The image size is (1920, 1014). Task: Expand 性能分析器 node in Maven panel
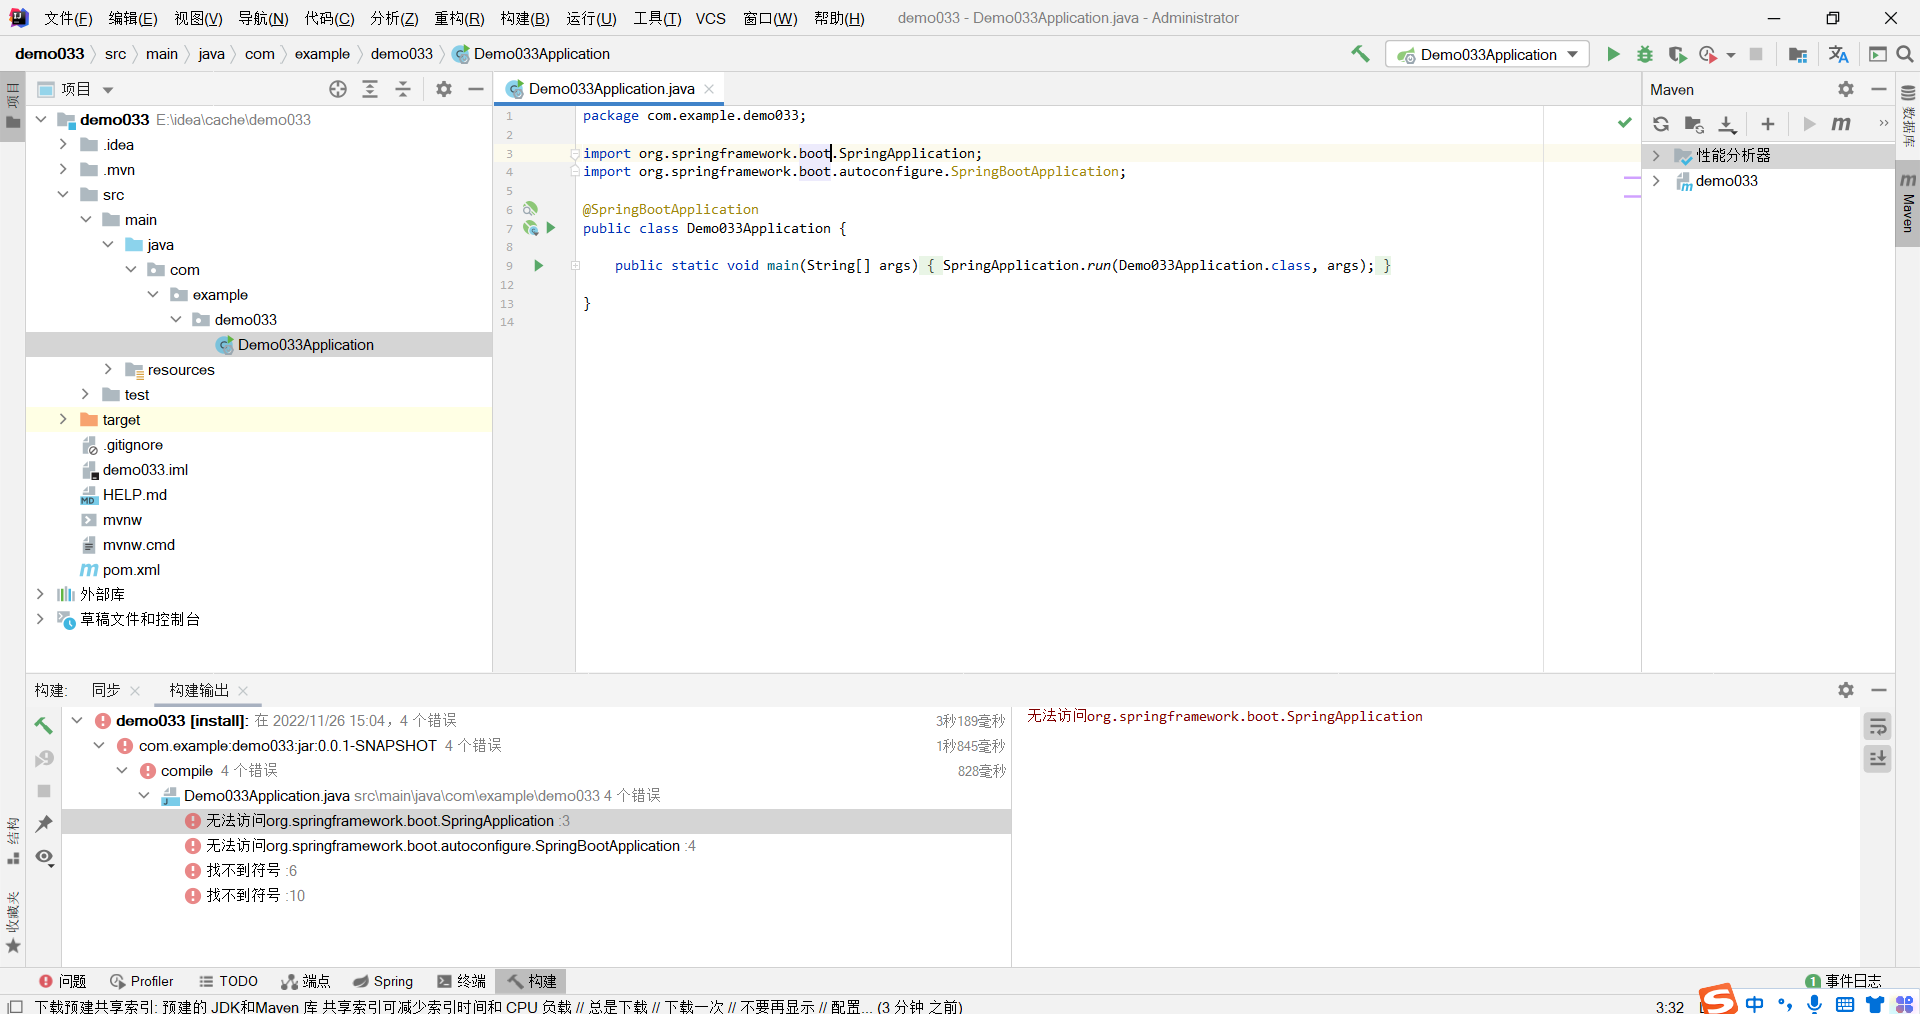tap(1656, 155)
